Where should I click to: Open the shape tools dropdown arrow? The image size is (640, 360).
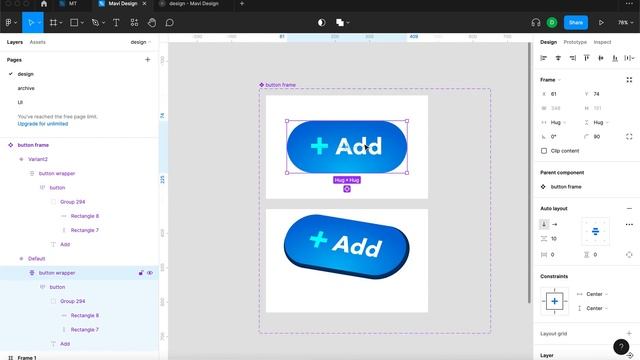click(x=82, y=23)
